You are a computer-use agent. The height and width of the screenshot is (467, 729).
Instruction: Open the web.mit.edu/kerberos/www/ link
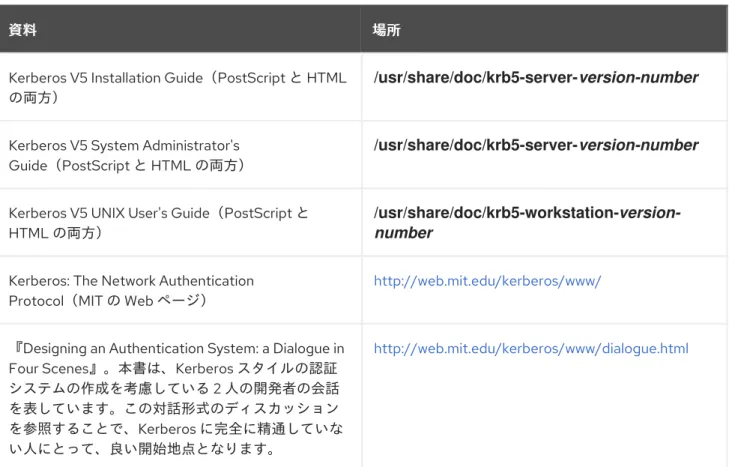[x=487, y=281]
